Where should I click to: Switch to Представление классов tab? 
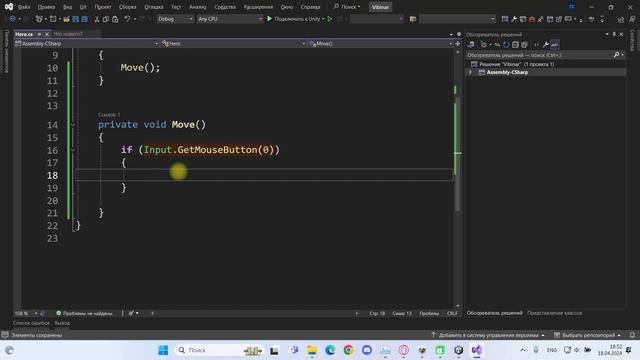coord(554,313)
